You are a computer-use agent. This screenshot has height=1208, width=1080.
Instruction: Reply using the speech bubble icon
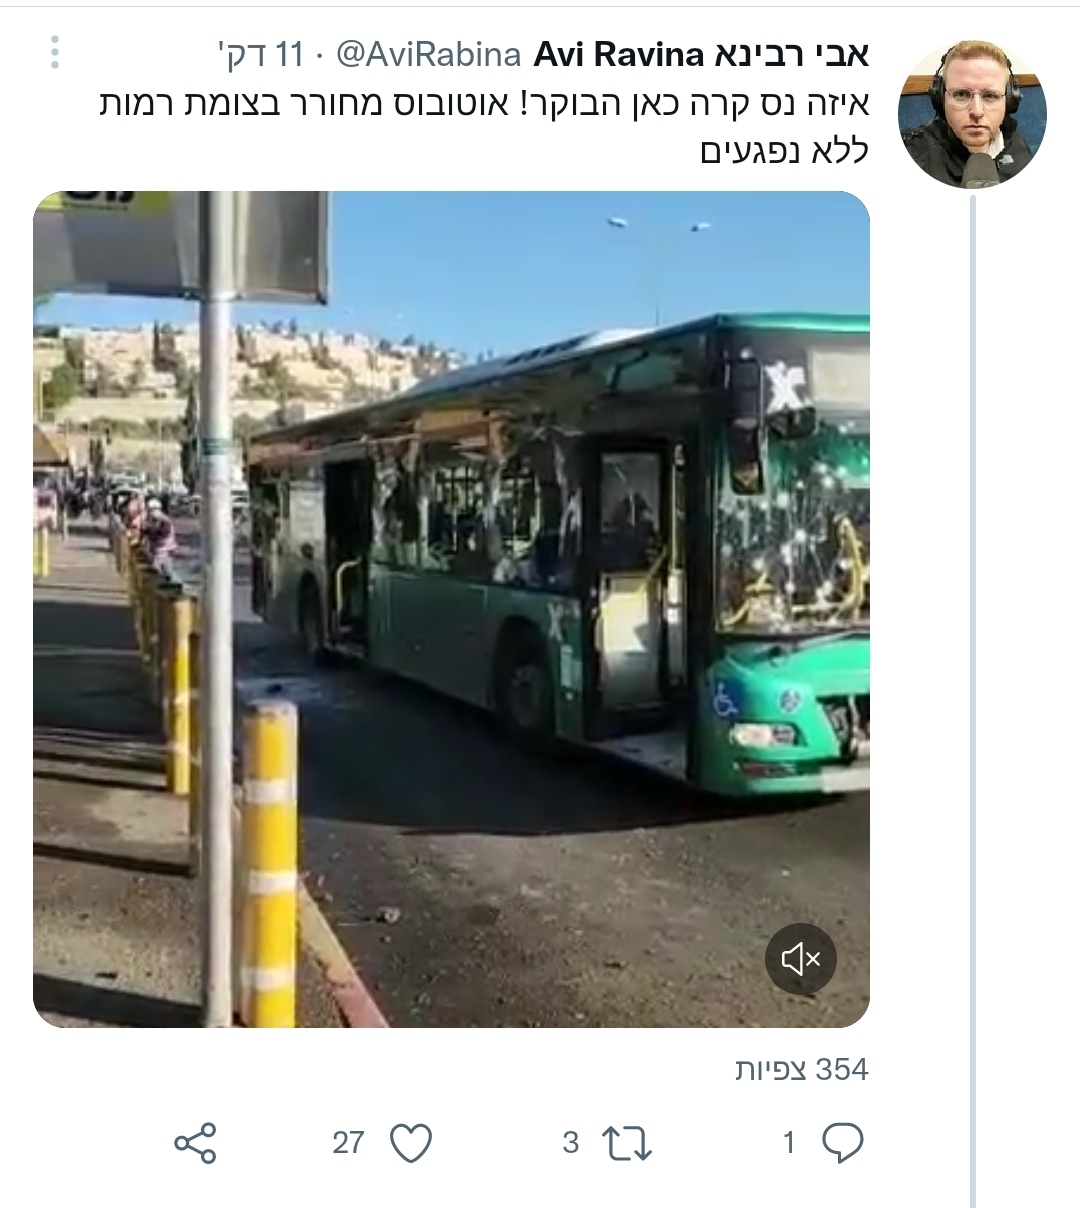pos(842,1143)
